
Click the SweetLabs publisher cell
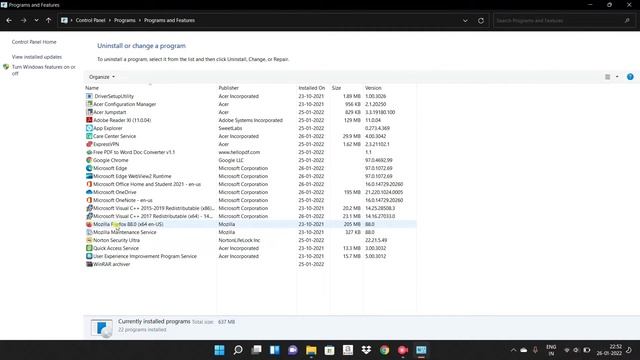click(x=230, y=128)
